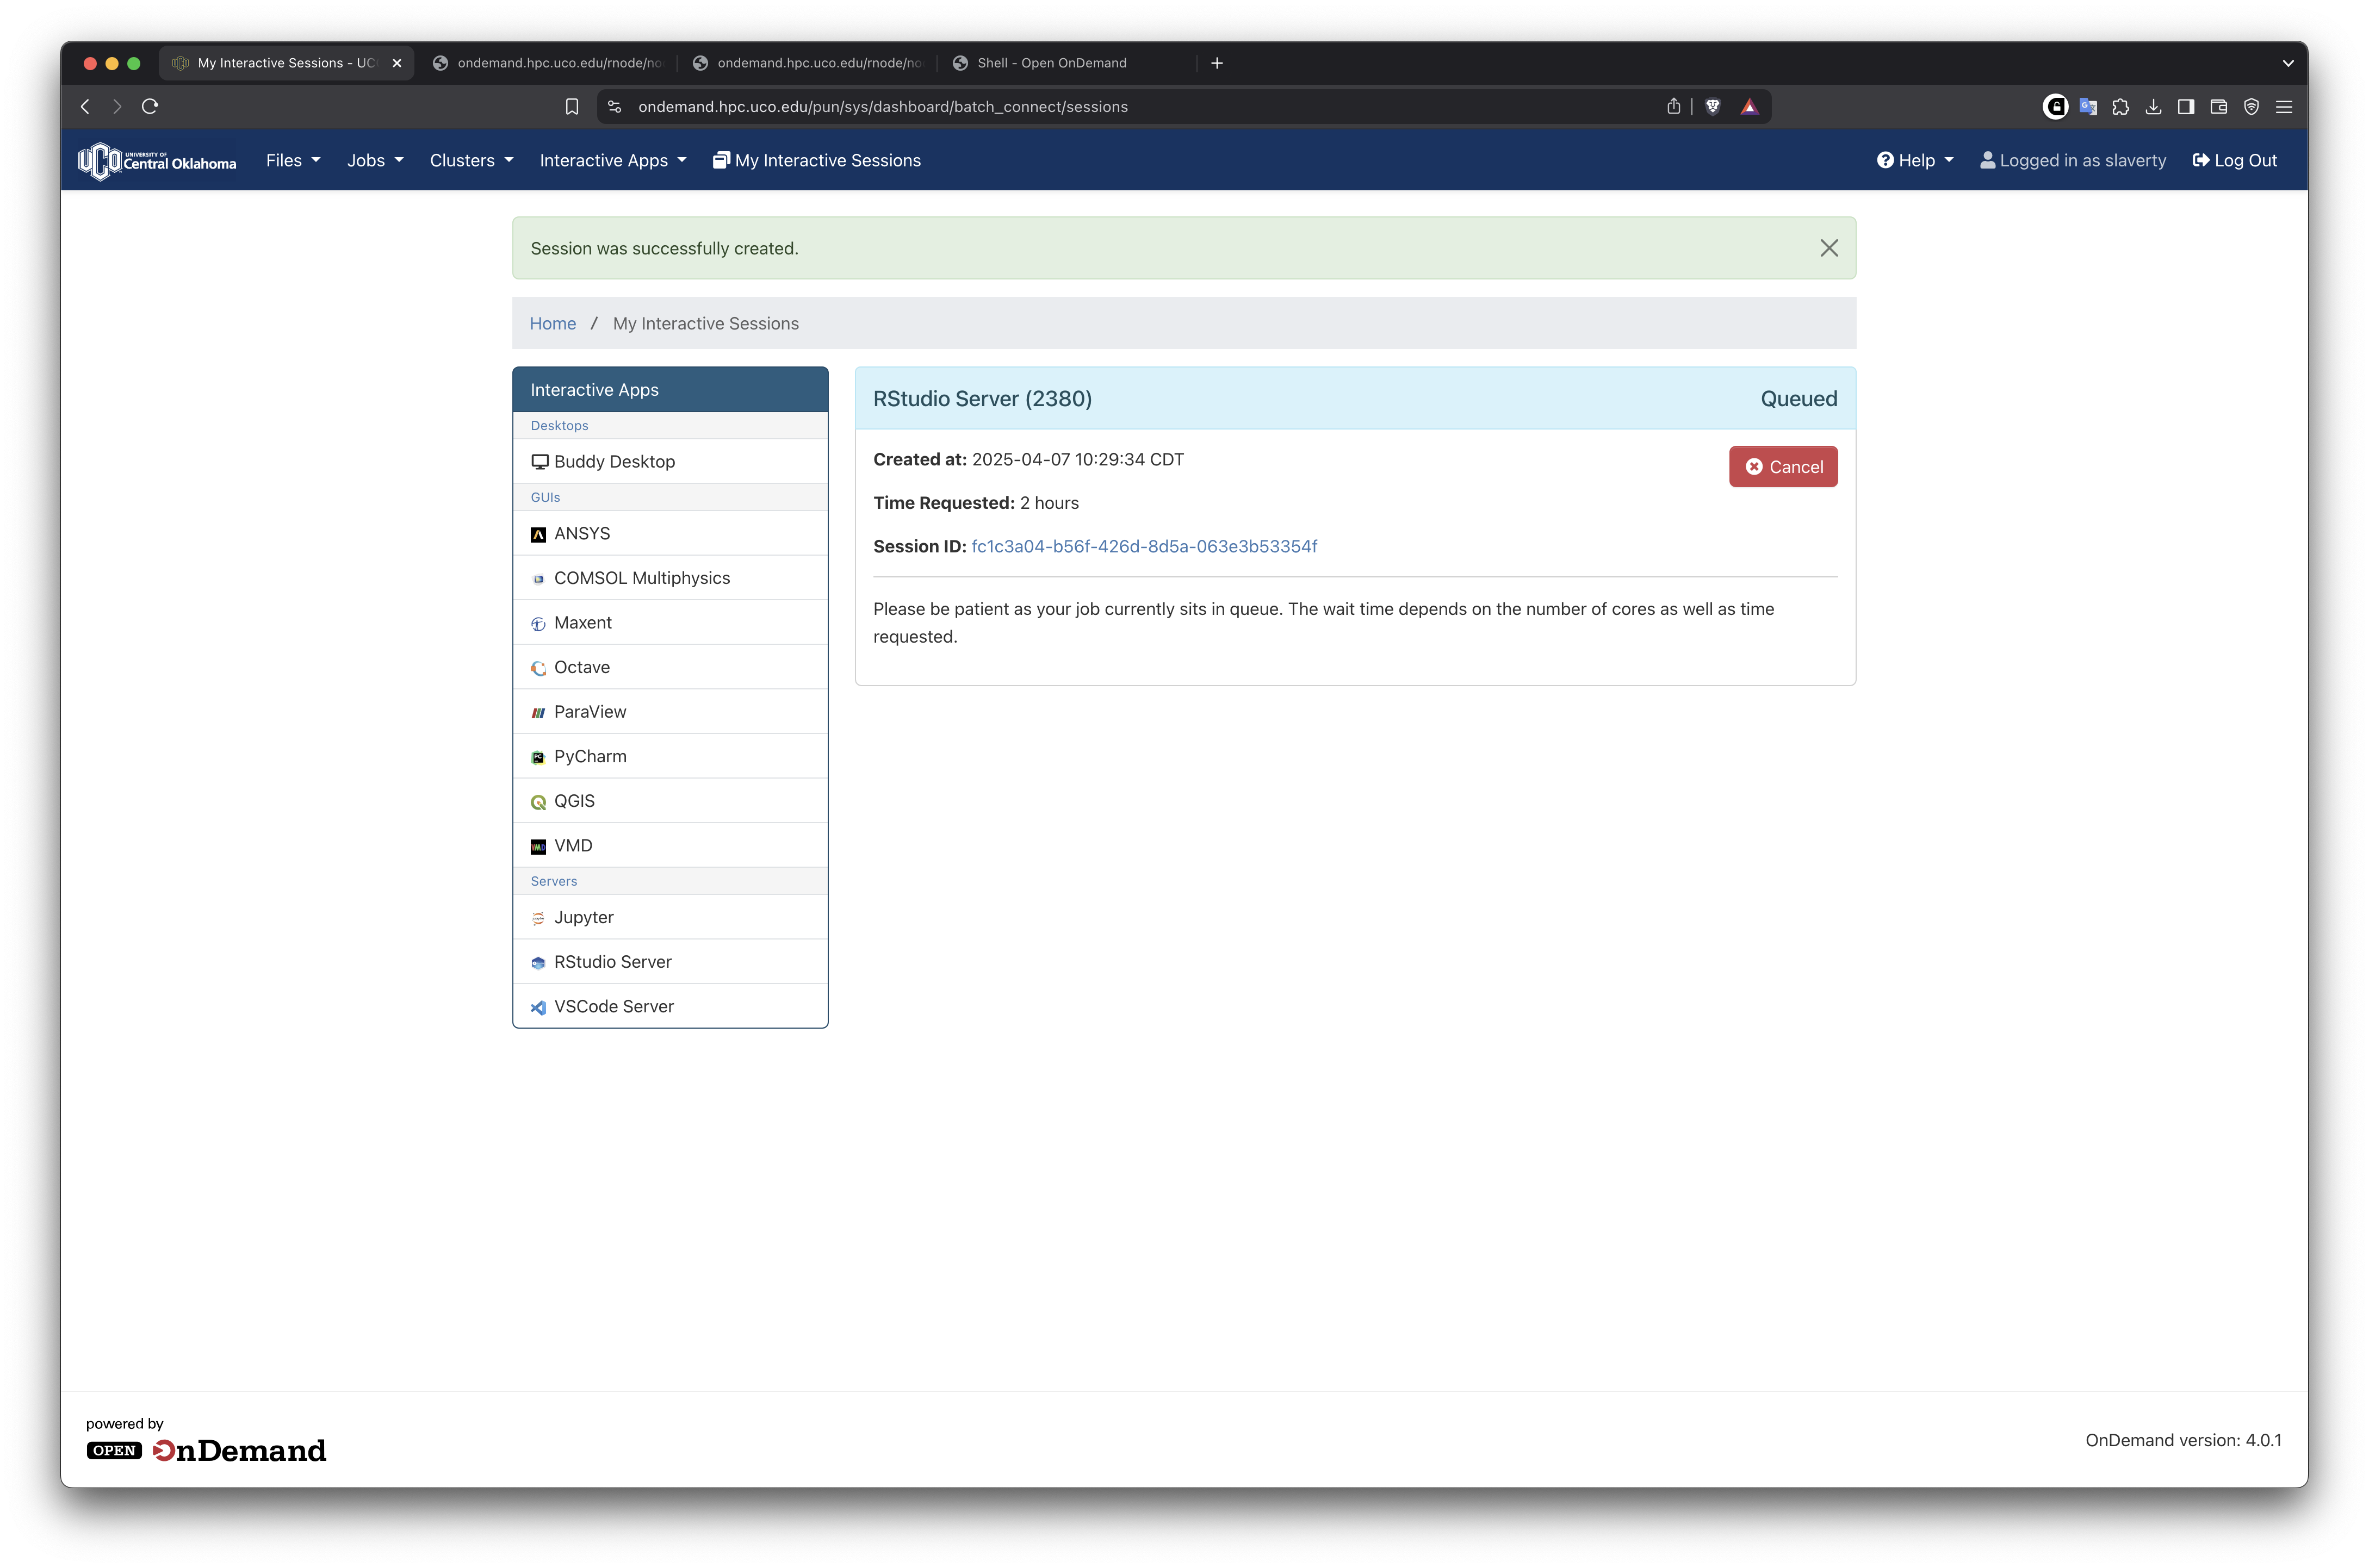Viewport: 2369px width, 1568px height.
Task: Bookmark this page using bookmark icon
Action: coord(572,107)
